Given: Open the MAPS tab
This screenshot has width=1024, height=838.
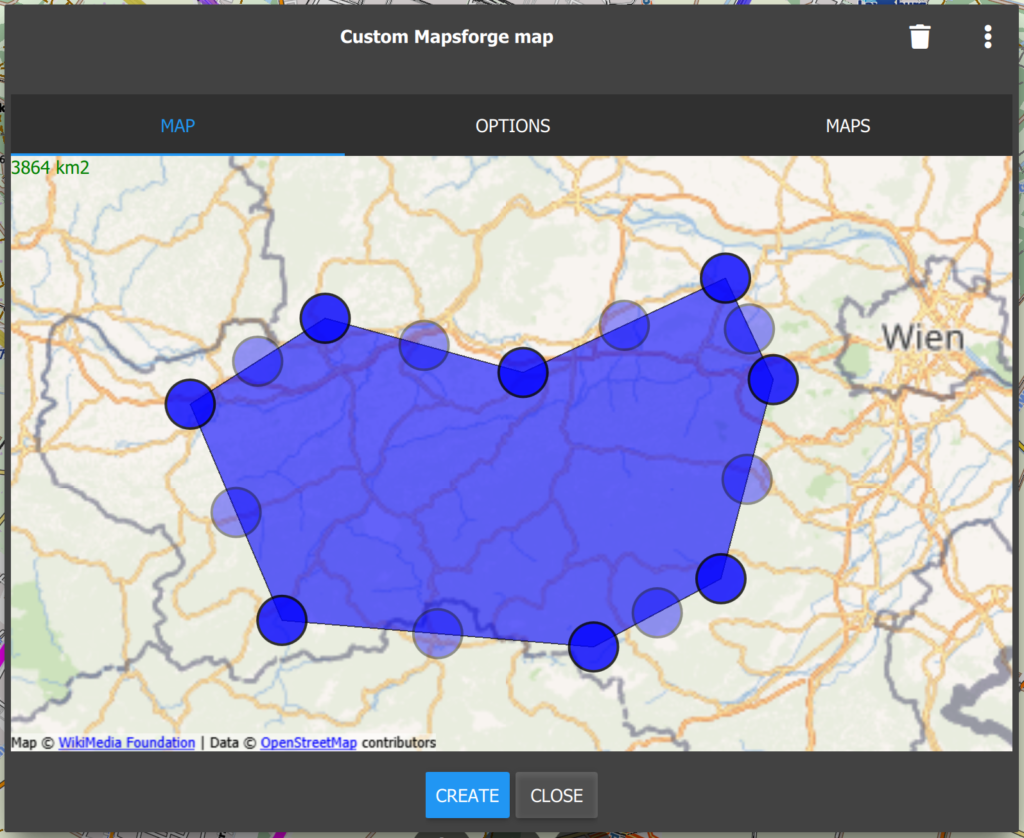Looking at the screenshot, I should coord(847,126).
